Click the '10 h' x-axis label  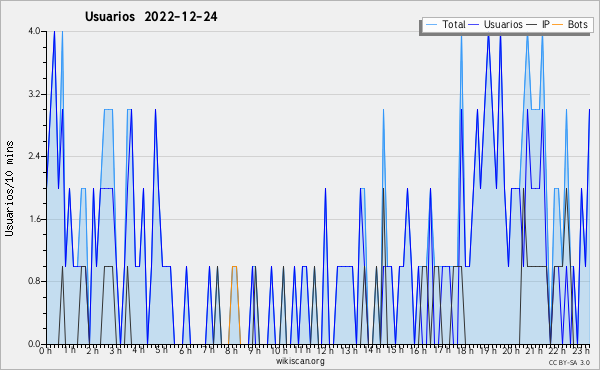pyautogui.click(x=279, y=350)
